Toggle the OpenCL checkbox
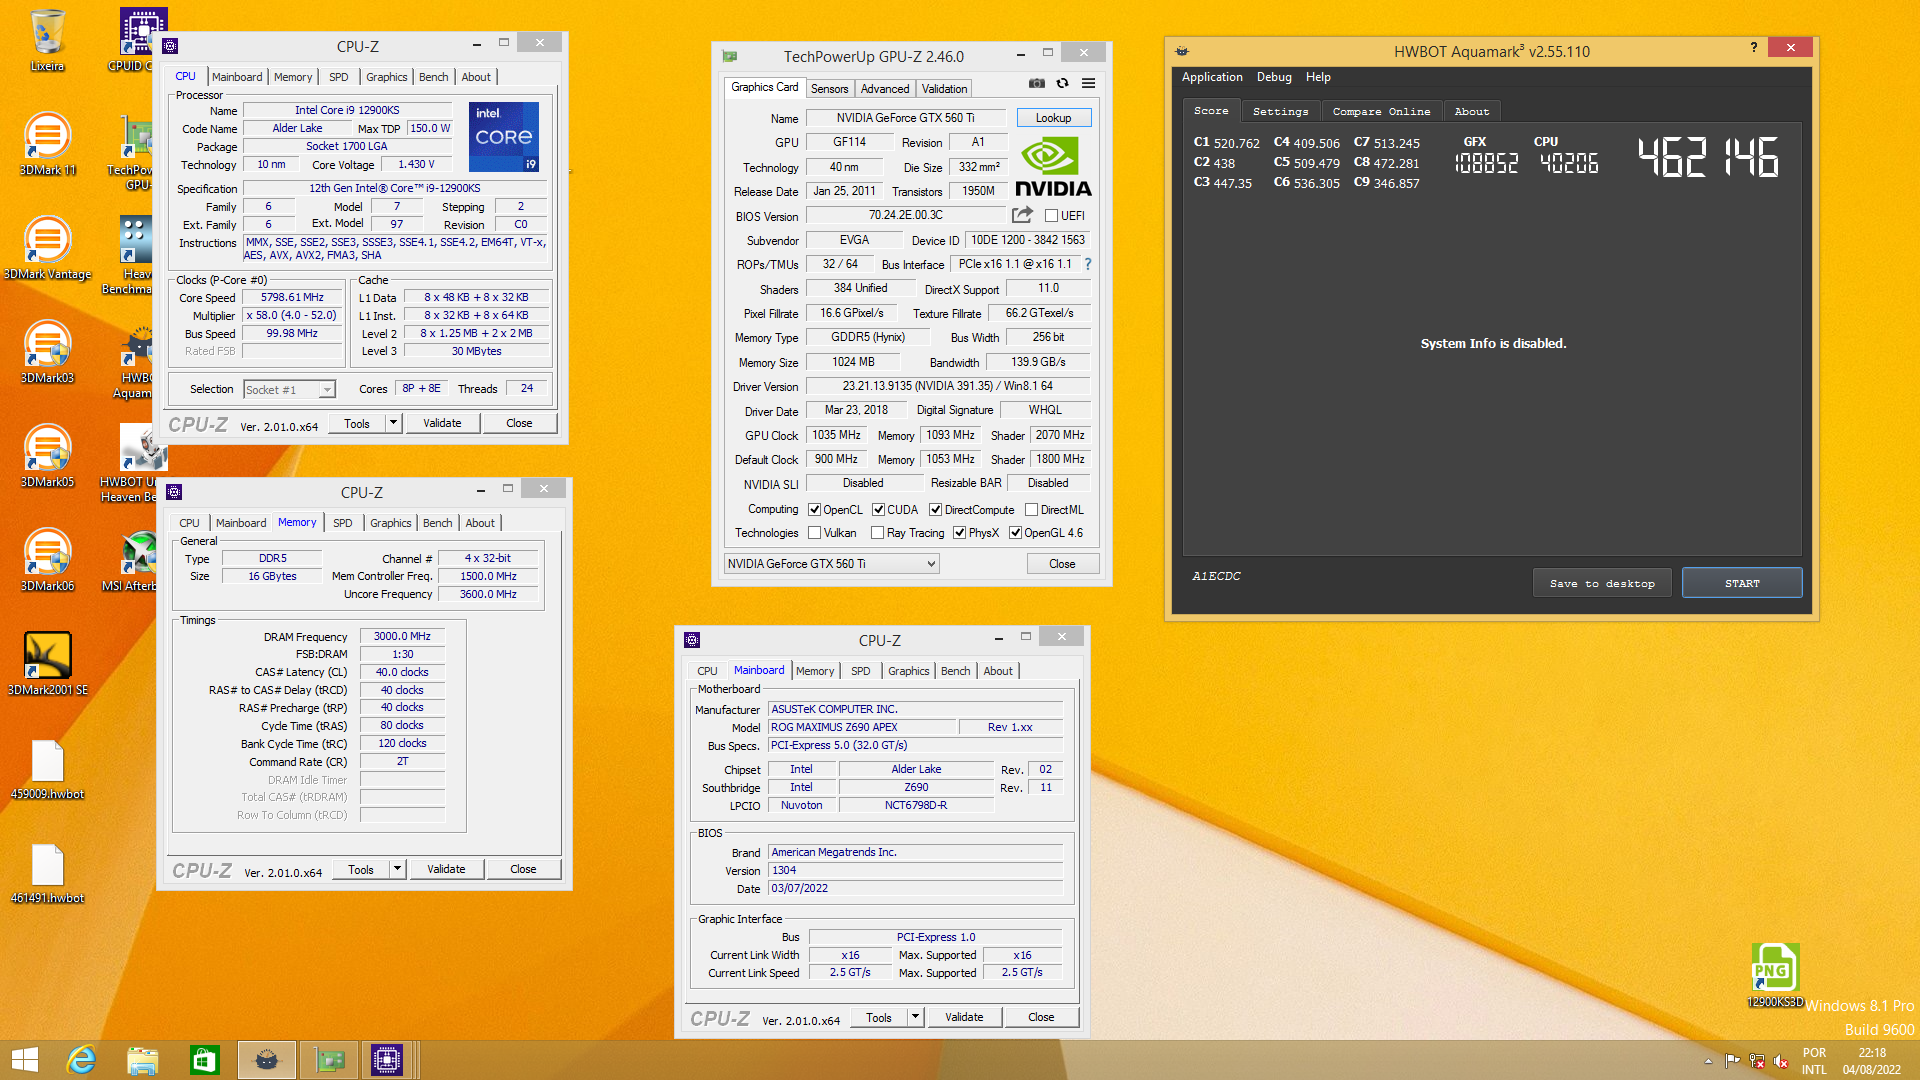 814,510
